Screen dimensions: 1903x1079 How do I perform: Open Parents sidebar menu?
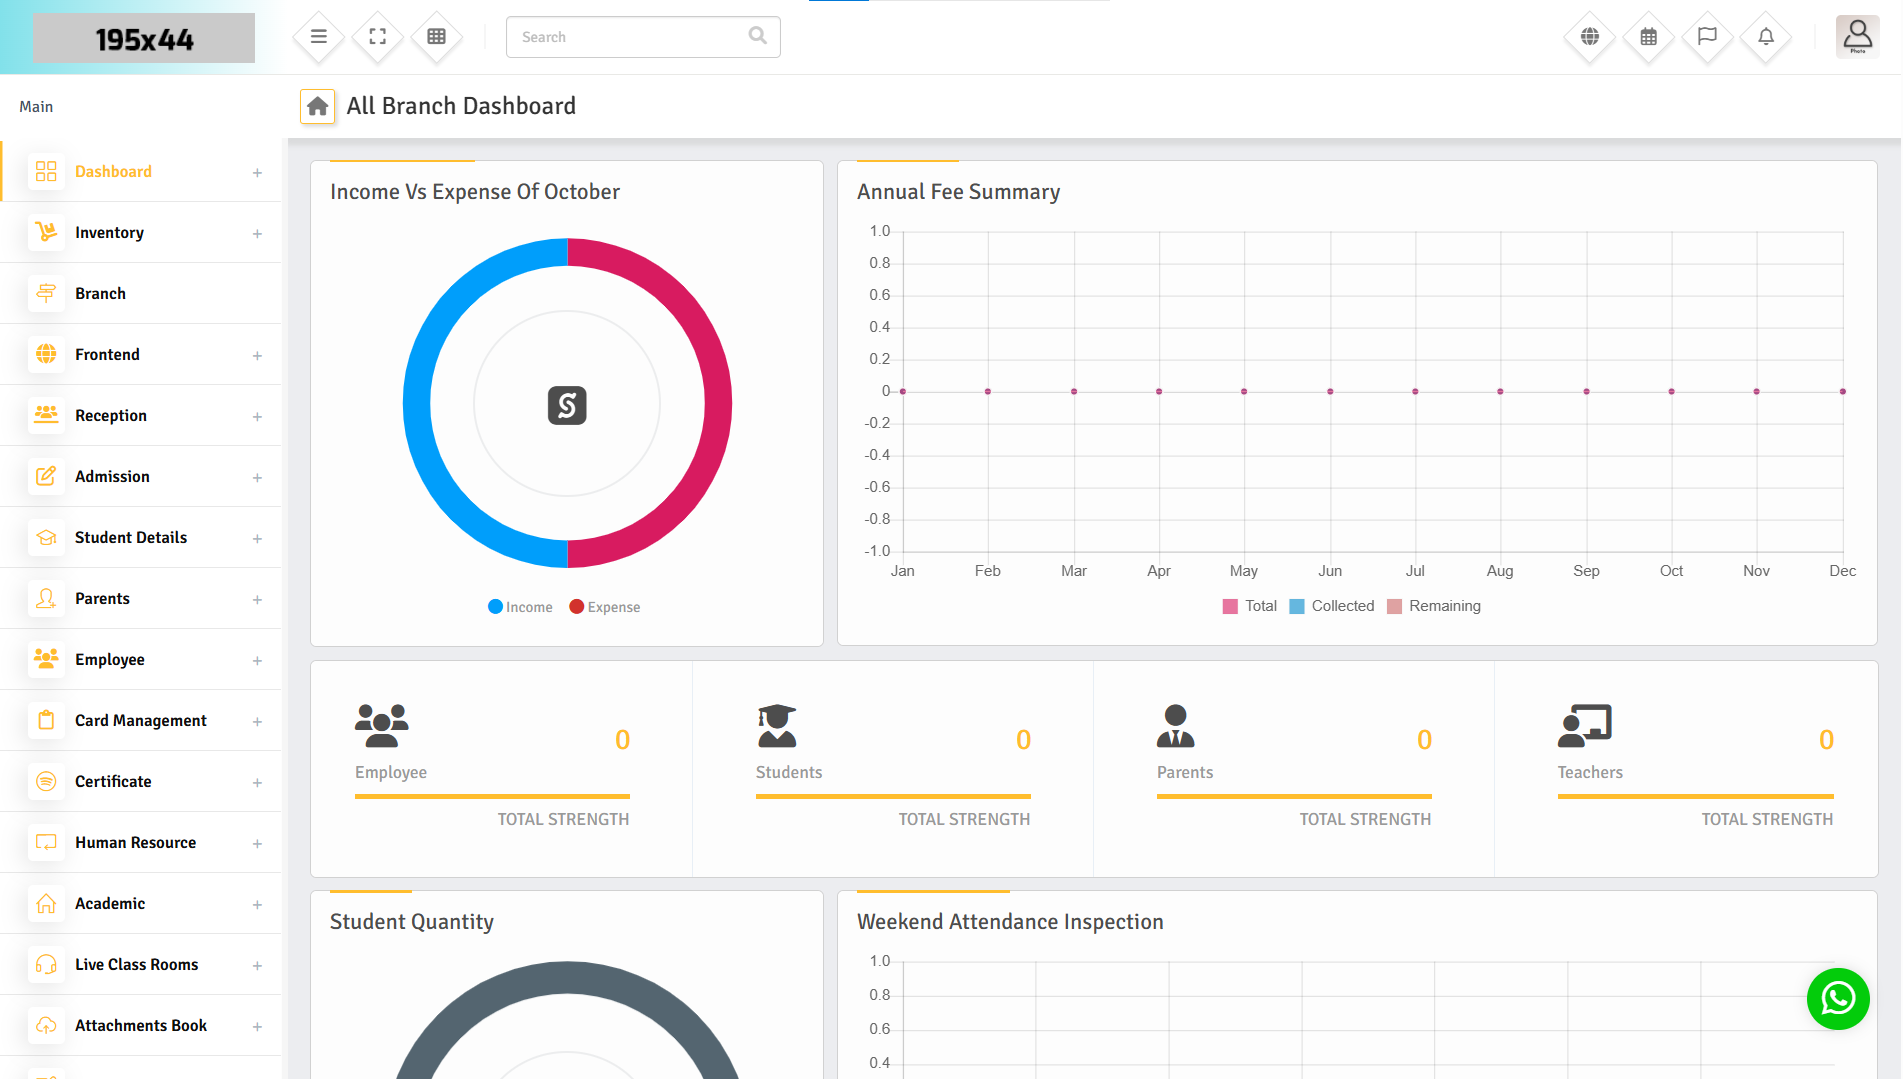pos(141,598)
